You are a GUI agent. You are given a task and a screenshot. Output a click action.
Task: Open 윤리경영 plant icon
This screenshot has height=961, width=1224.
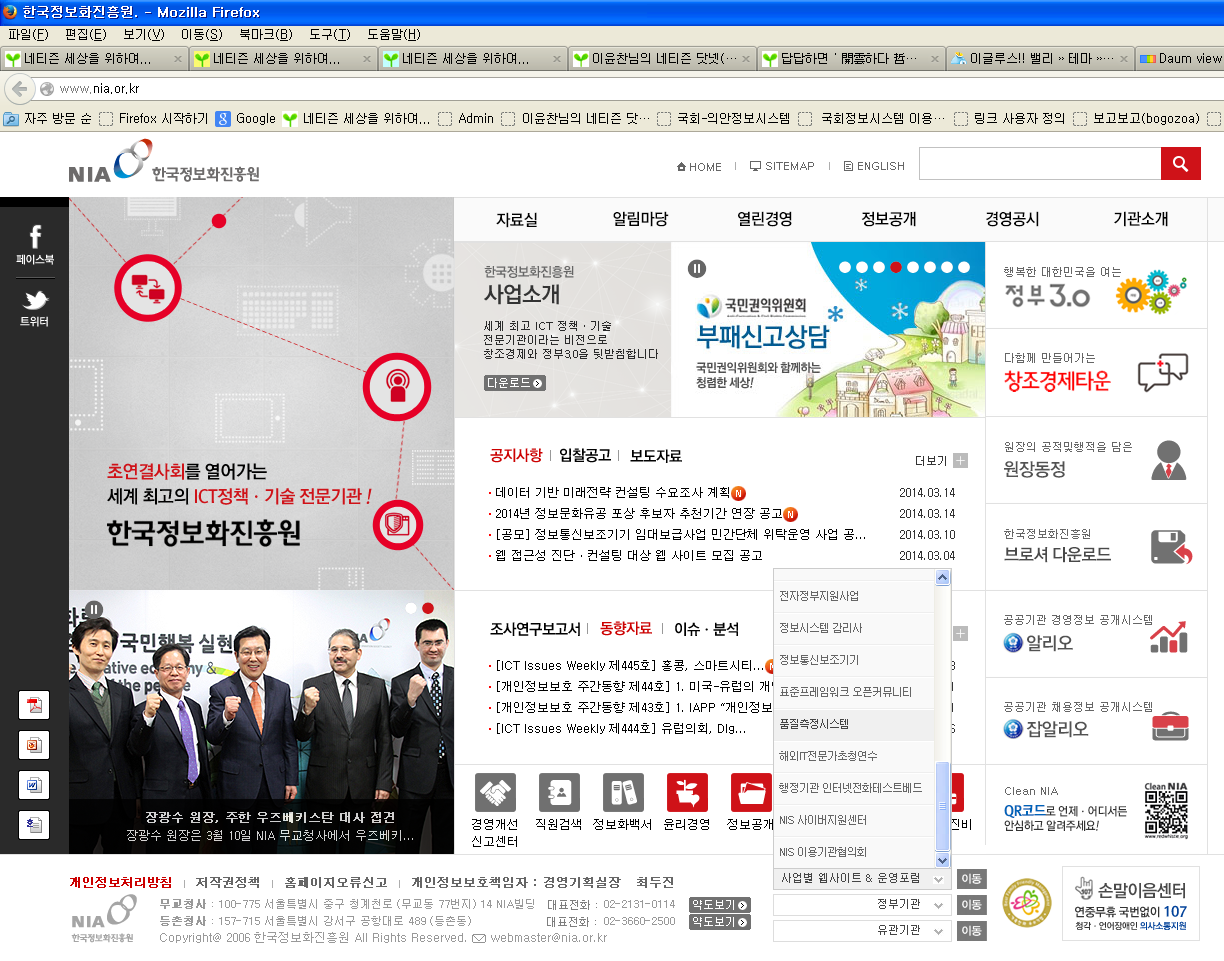point(687,792)
